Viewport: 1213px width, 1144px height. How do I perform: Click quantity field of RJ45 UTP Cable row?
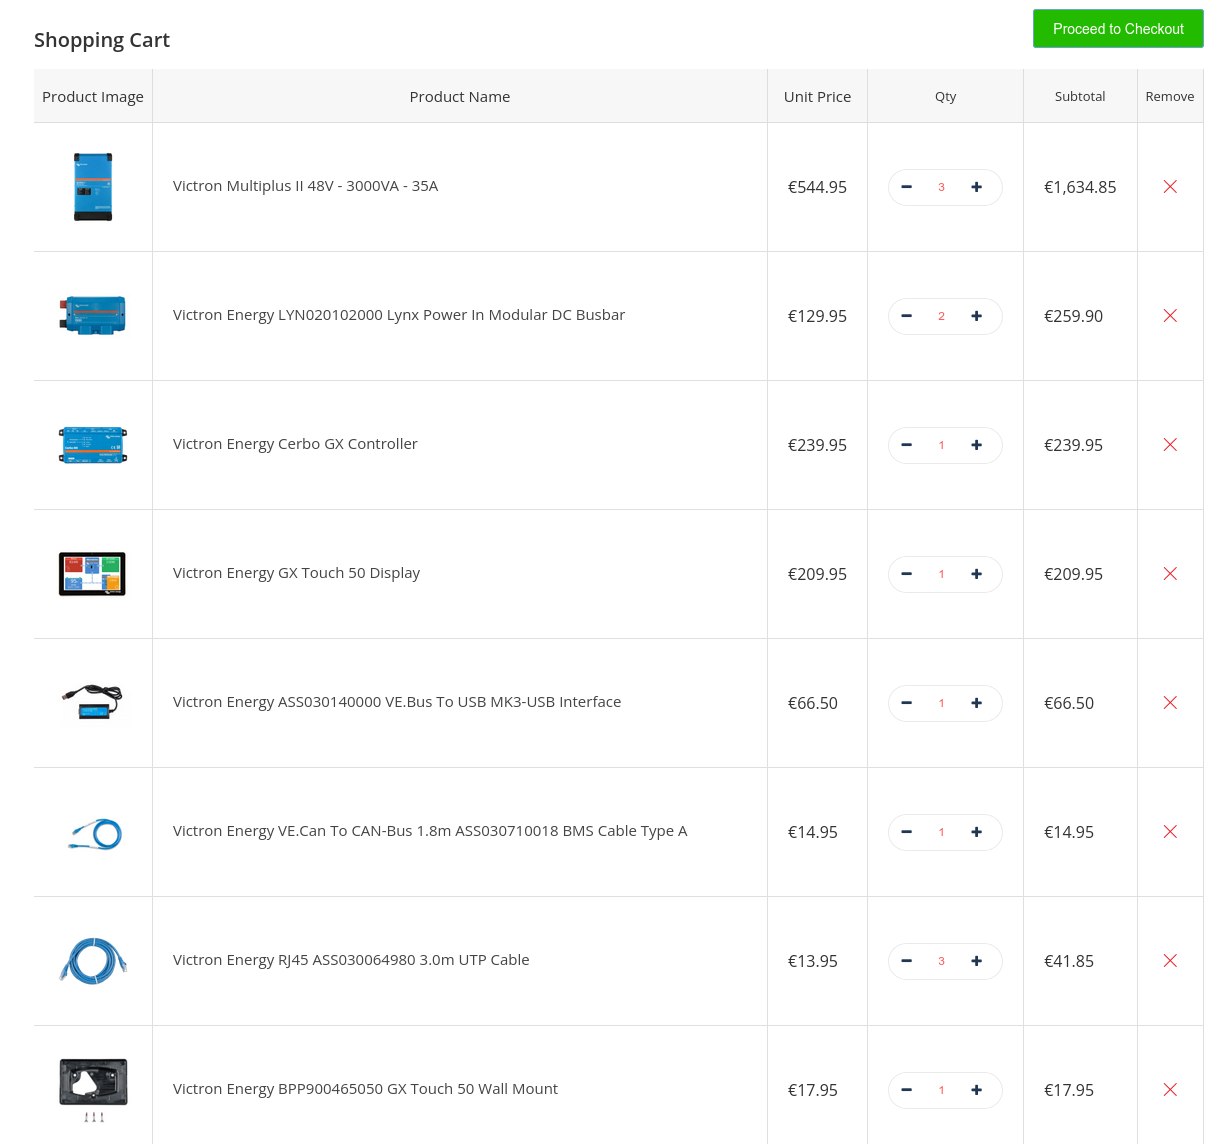click(941, 961)
